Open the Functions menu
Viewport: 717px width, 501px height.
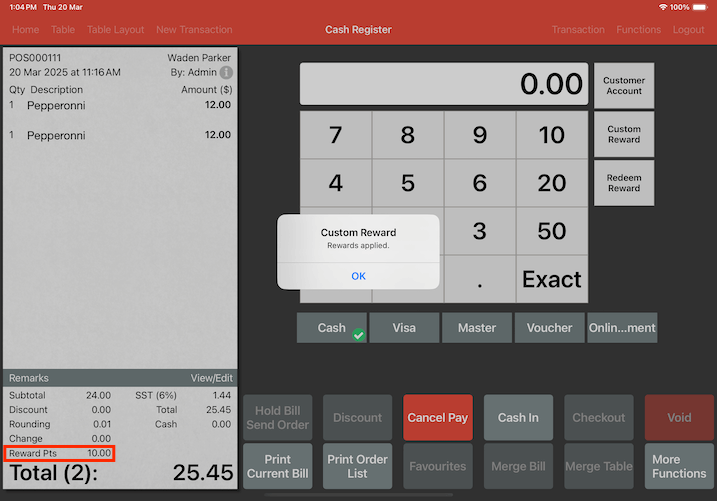coord(638,30)
